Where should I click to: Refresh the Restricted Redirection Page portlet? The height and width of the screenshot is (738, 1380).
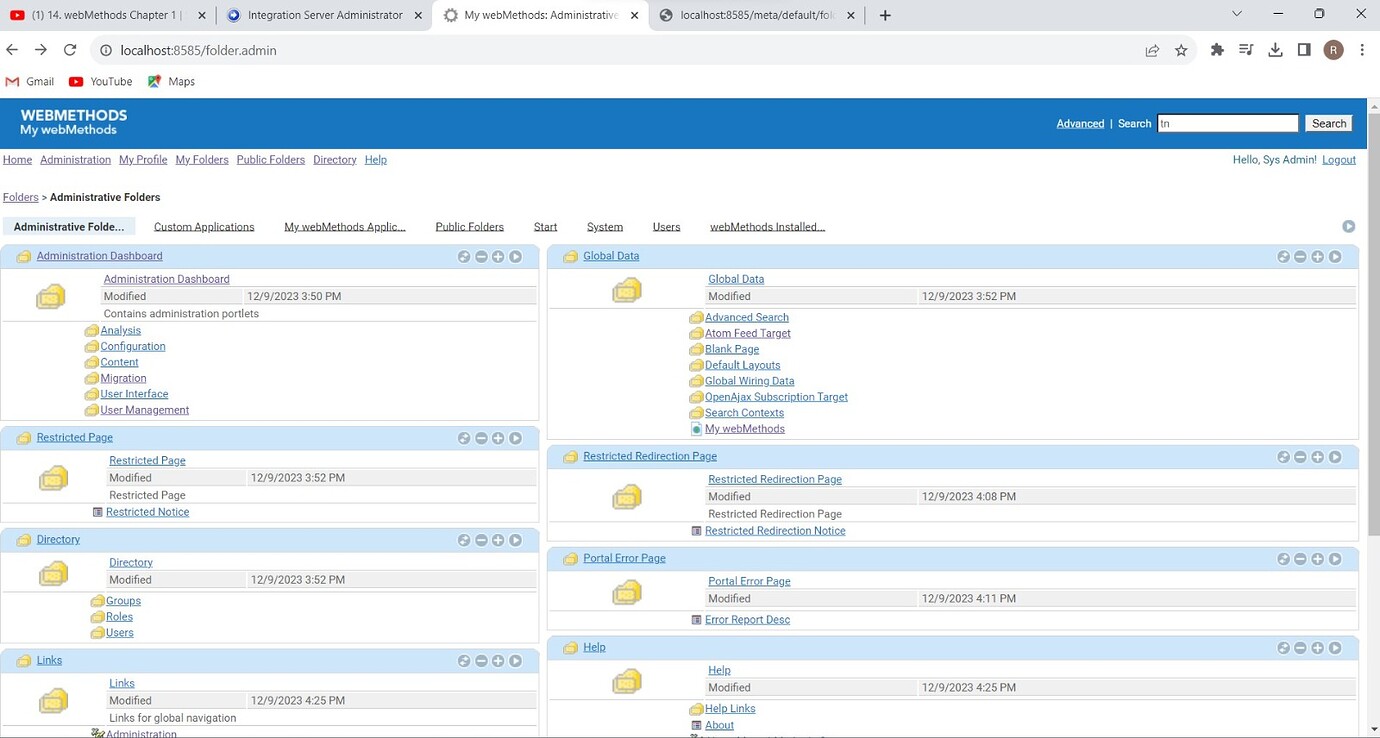coord(1283,457)
